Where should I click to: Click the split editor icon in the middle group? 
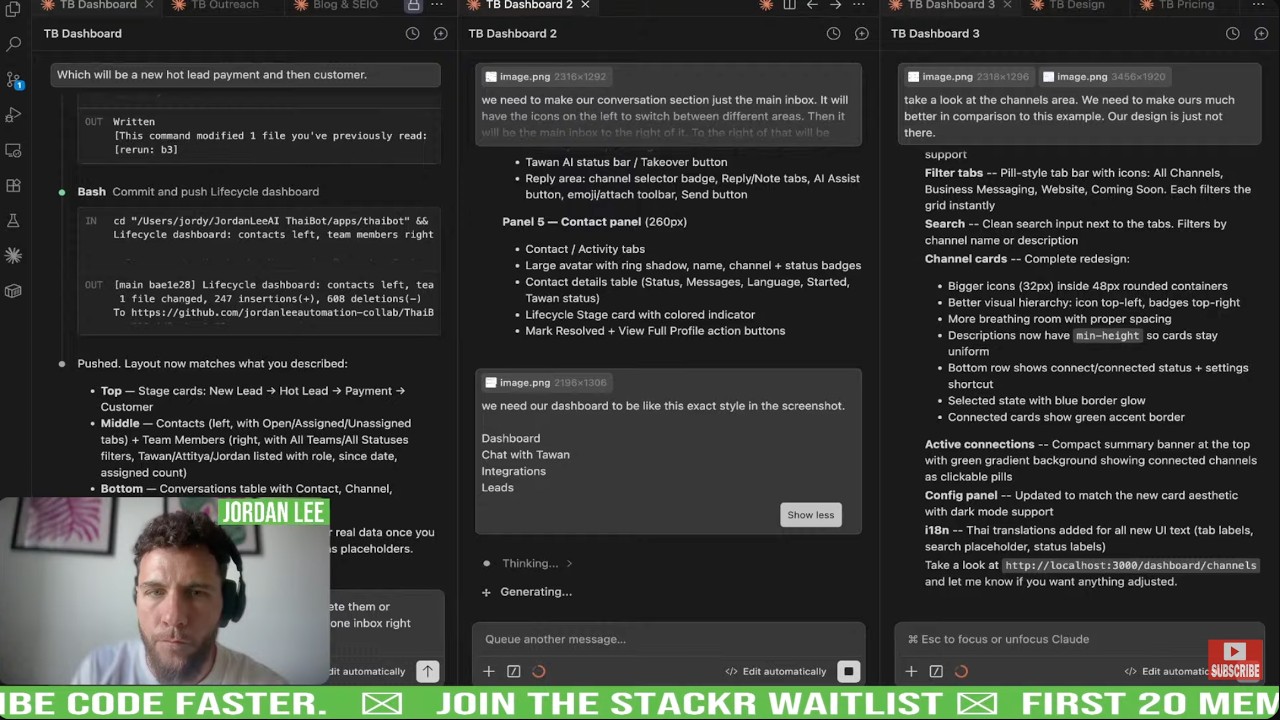click(x=789, y=5)
